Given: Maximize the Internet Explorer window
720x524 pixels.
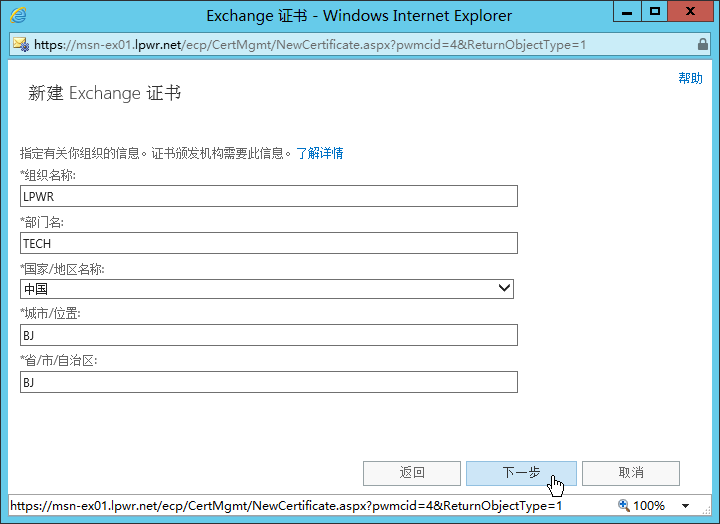Looking at the screenshot, I should pos(655,11).
